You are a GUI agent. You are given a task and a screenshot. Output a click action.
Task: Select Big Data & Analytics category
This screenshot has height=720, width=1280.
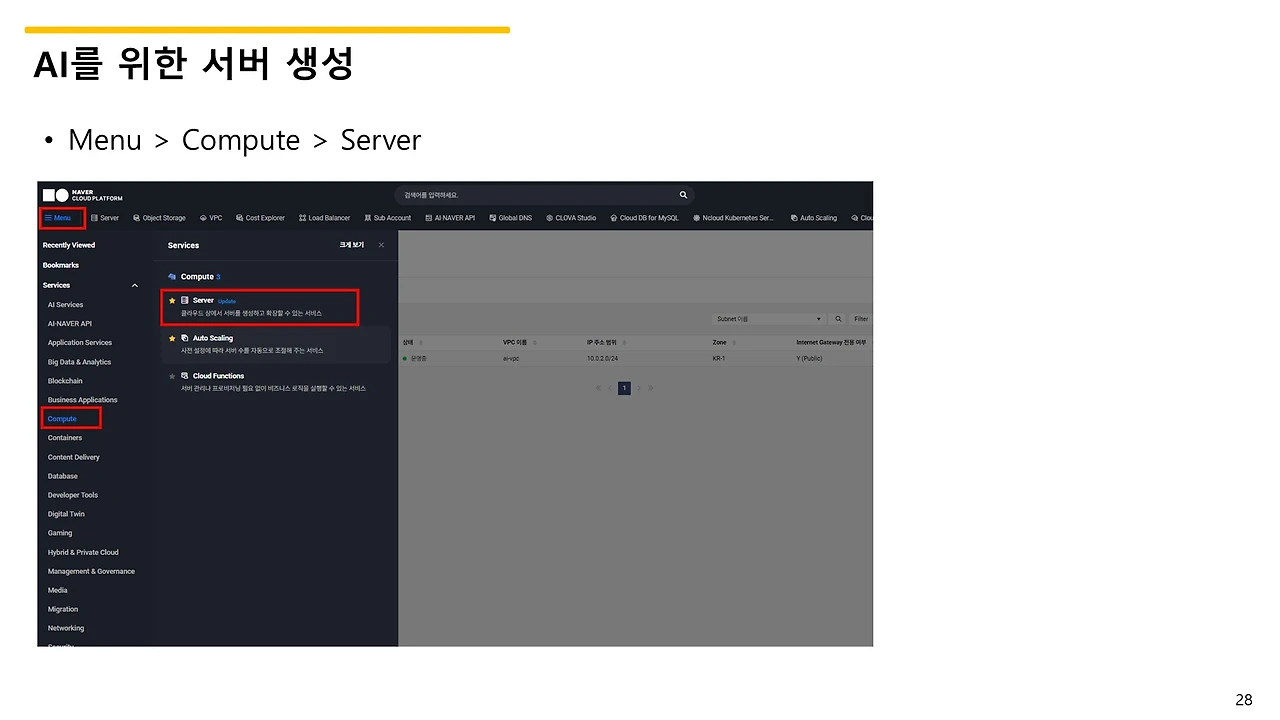79,362
